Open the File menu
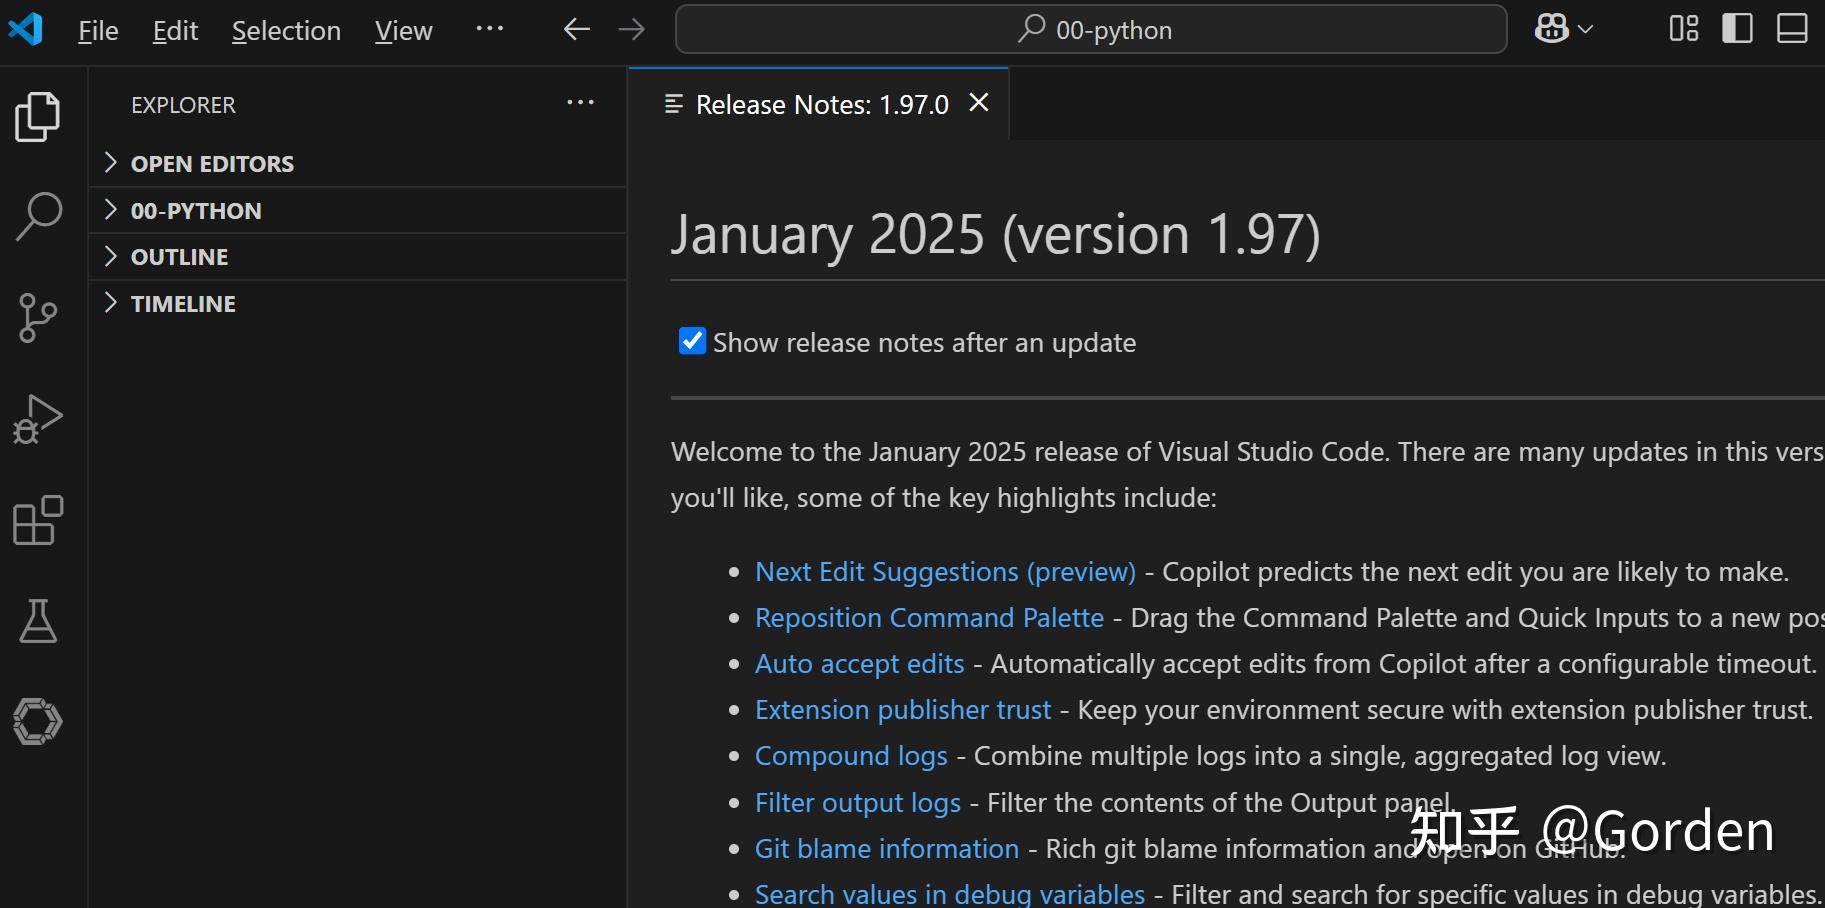 [x=98, y=31]
